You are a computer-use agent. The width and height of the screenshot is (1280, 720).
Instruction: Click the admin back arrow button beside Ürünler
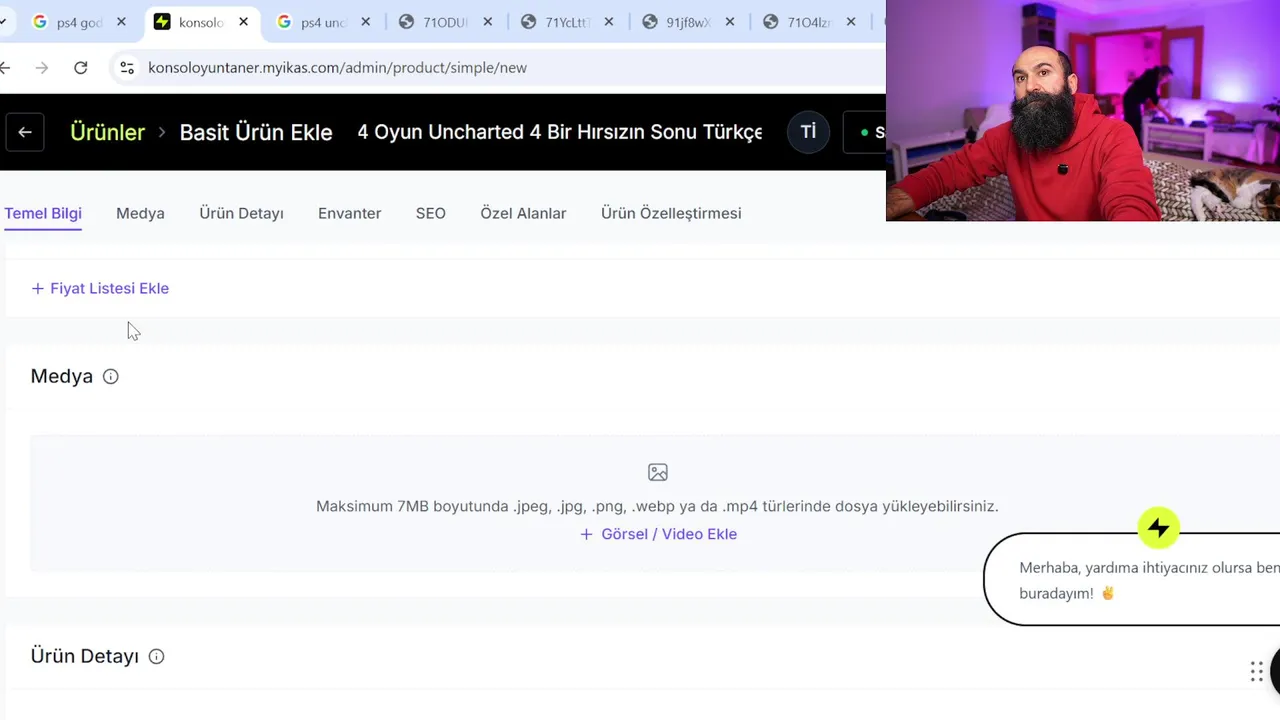(x=25, y=132)
